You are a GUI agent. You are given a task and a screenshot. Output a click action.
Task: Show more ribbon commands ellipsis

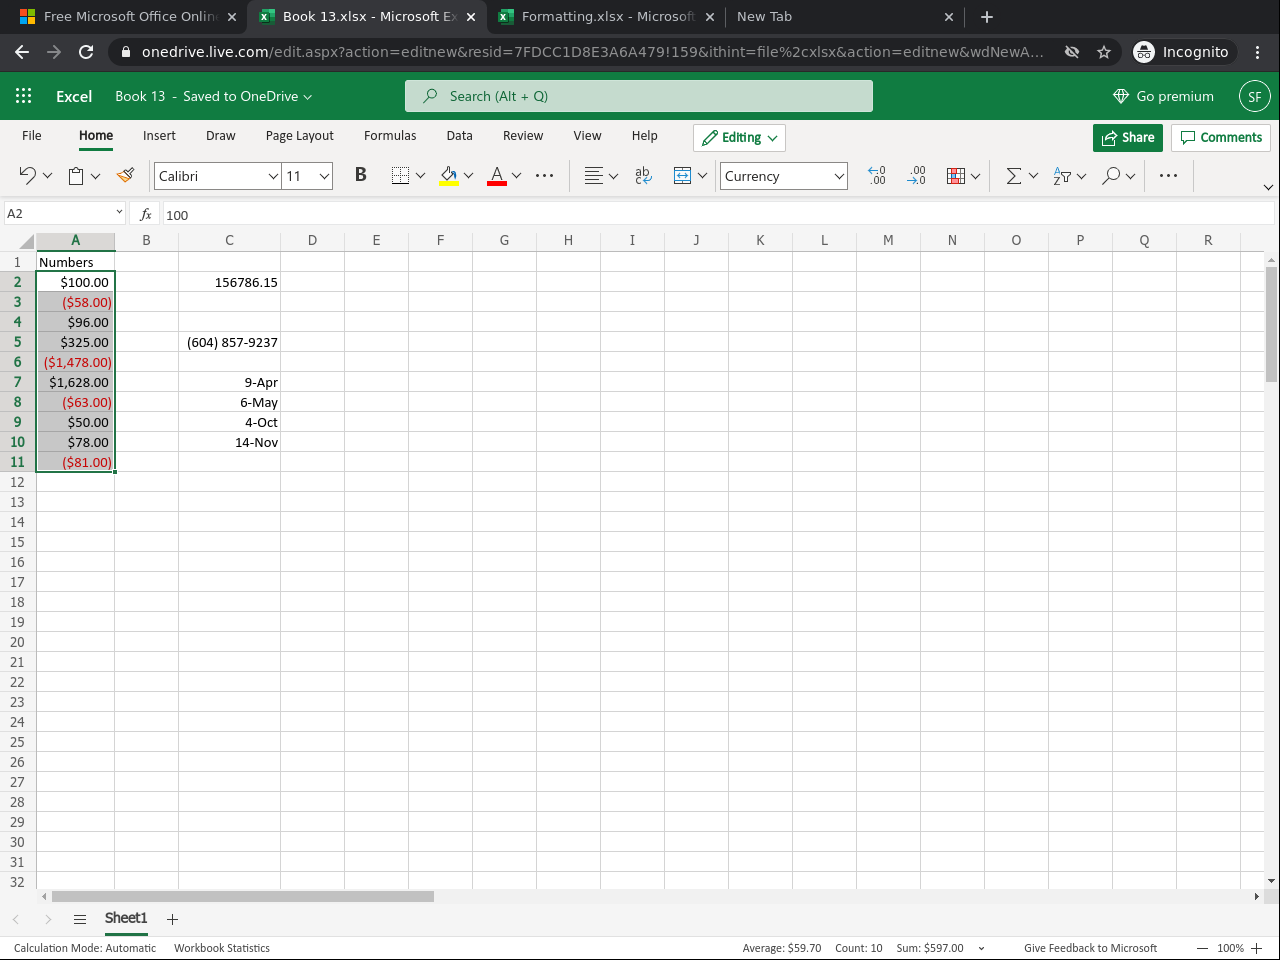[x=1168, y=176]
